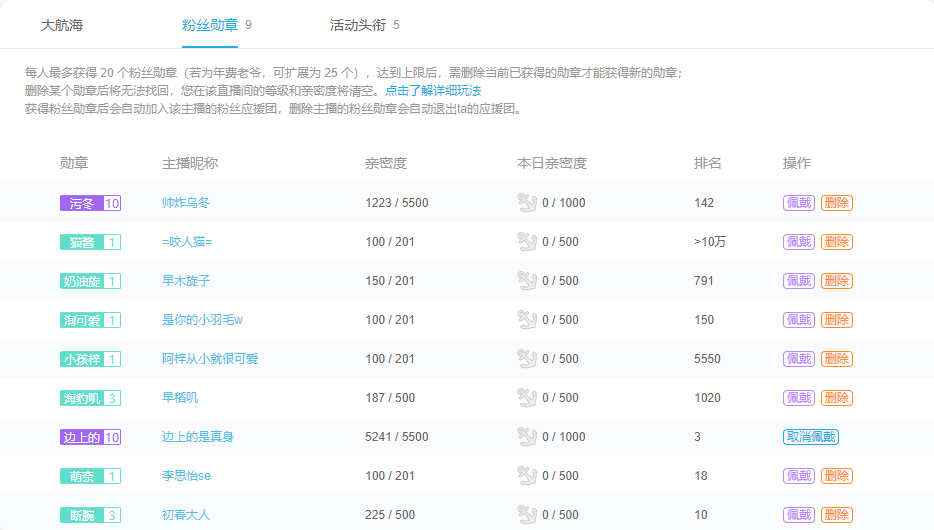This screenshot has width=934, height=530.
Task: Open streamer 初春大人 link
Action: (186, 515)
